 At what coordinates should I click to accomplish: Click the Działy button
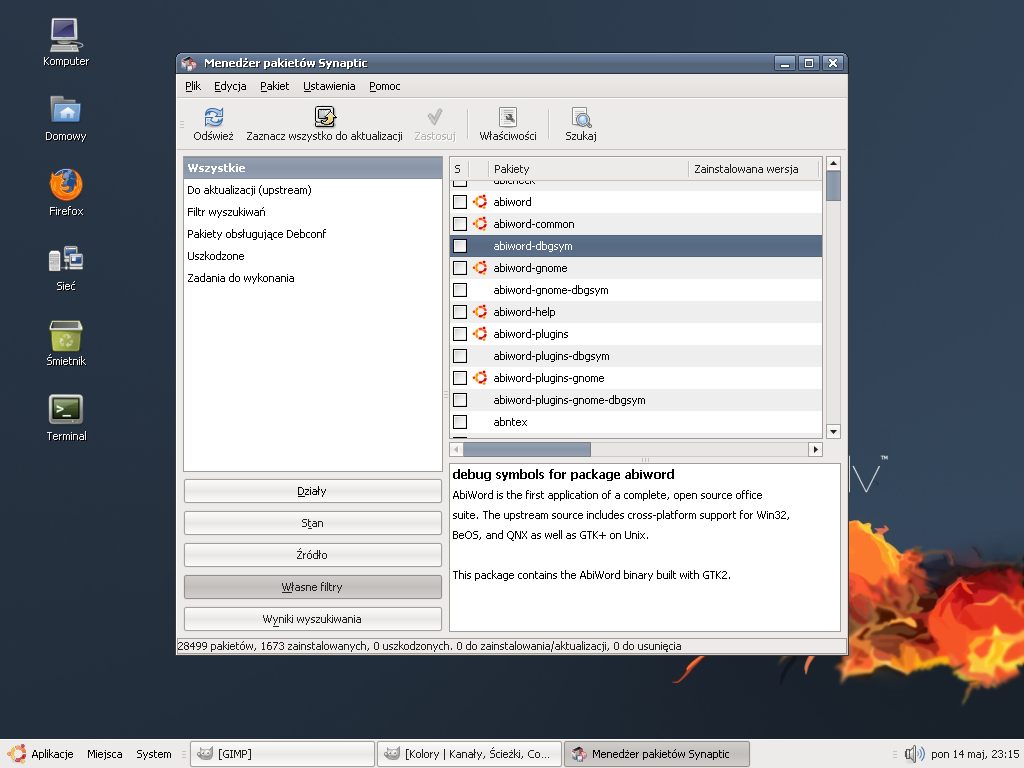312,491
